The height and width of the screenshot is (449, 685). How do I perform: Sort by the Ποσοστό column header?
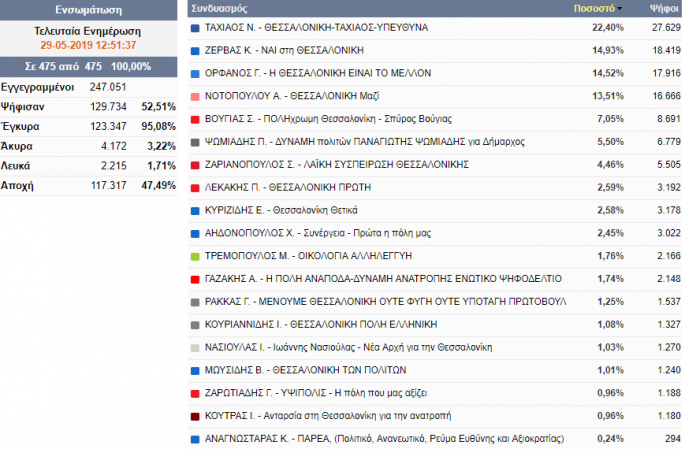[593, 8]
